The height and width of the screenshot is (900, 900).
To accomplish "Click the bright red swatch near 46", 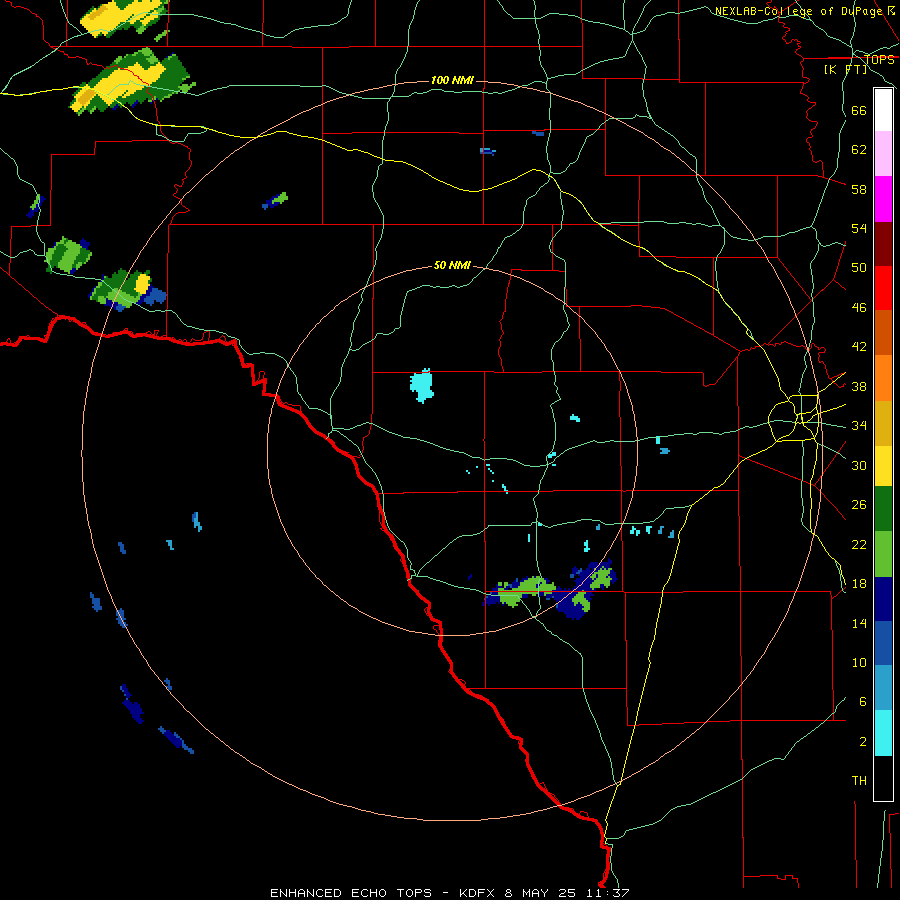I will tap(883, 288).
